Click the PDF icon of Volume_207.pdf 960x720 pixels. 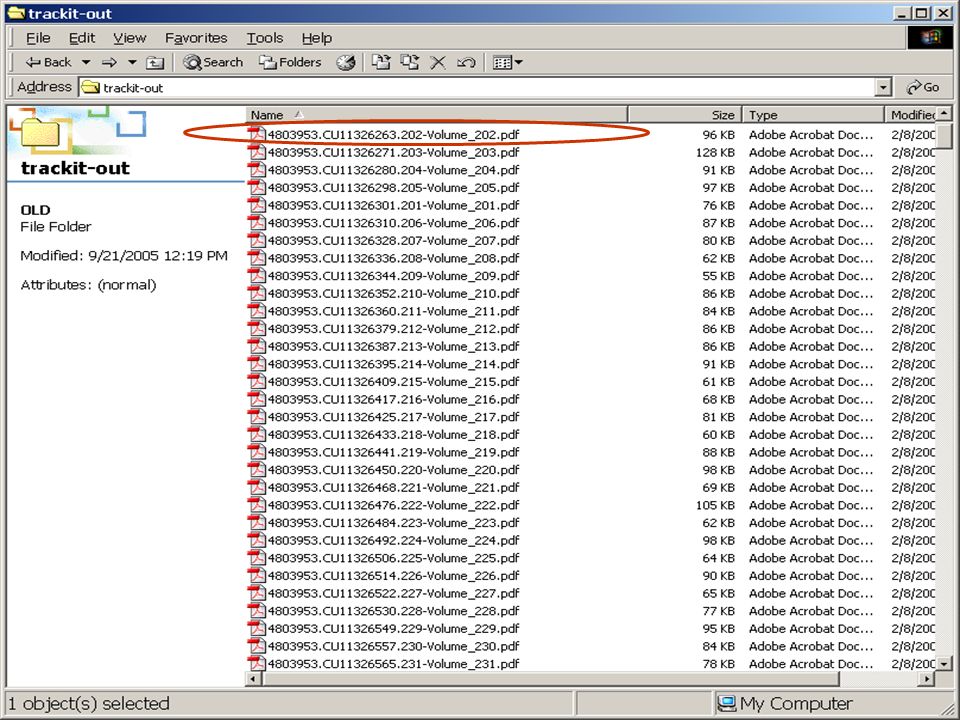tap(257, 241)
